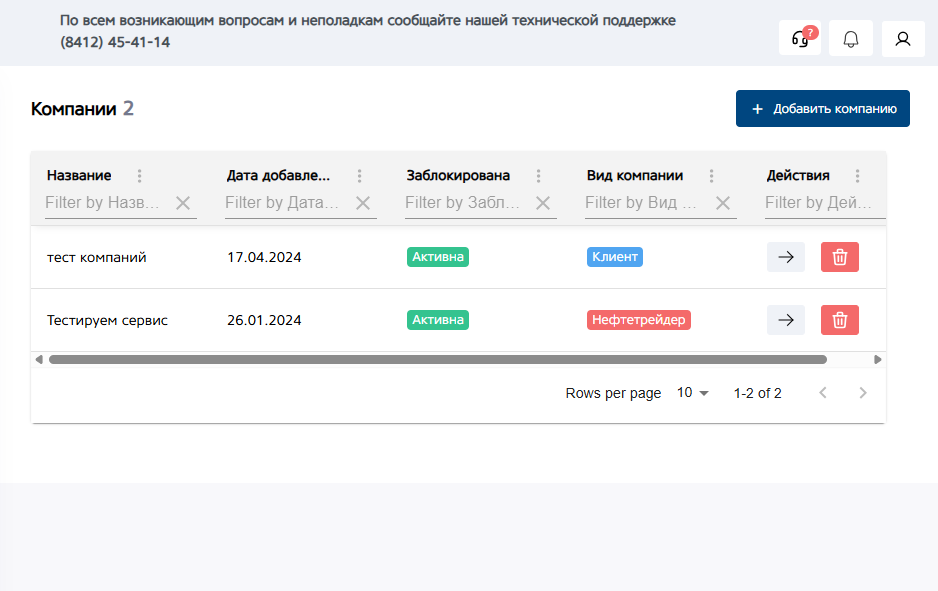938x591 pixels.
Task: Open Название column options menu
Action: (x=139, y=175)
